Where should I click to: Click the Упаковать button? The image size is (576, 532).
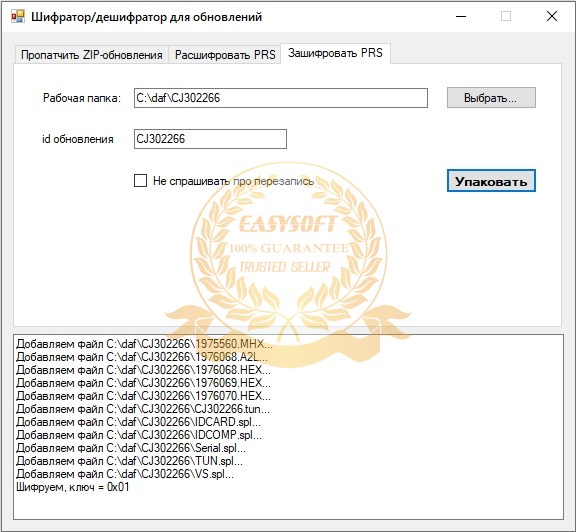[491, 181]
